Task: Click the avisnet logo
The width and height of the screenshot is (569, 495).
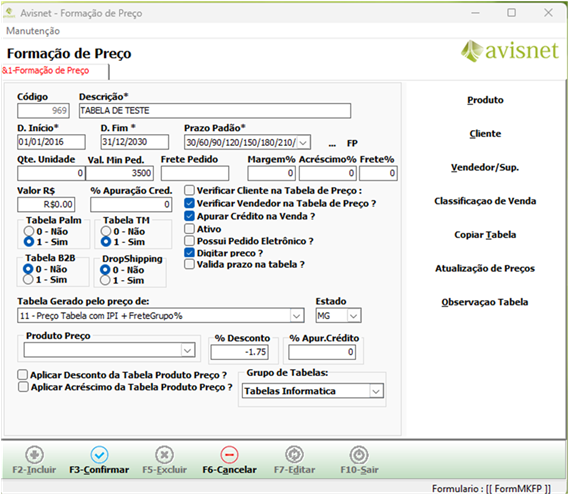Action: (x=509, y=50)
